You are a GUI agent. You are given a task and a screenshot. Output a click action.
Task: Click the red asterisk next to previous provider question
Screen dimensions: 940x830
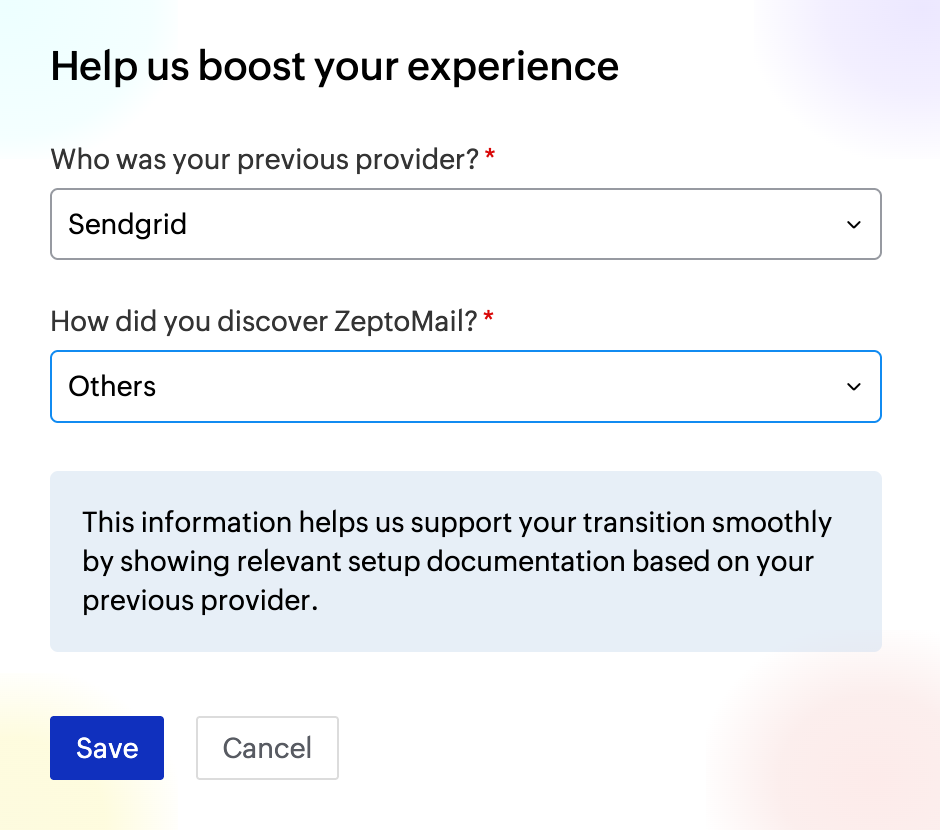click(489, 153)
